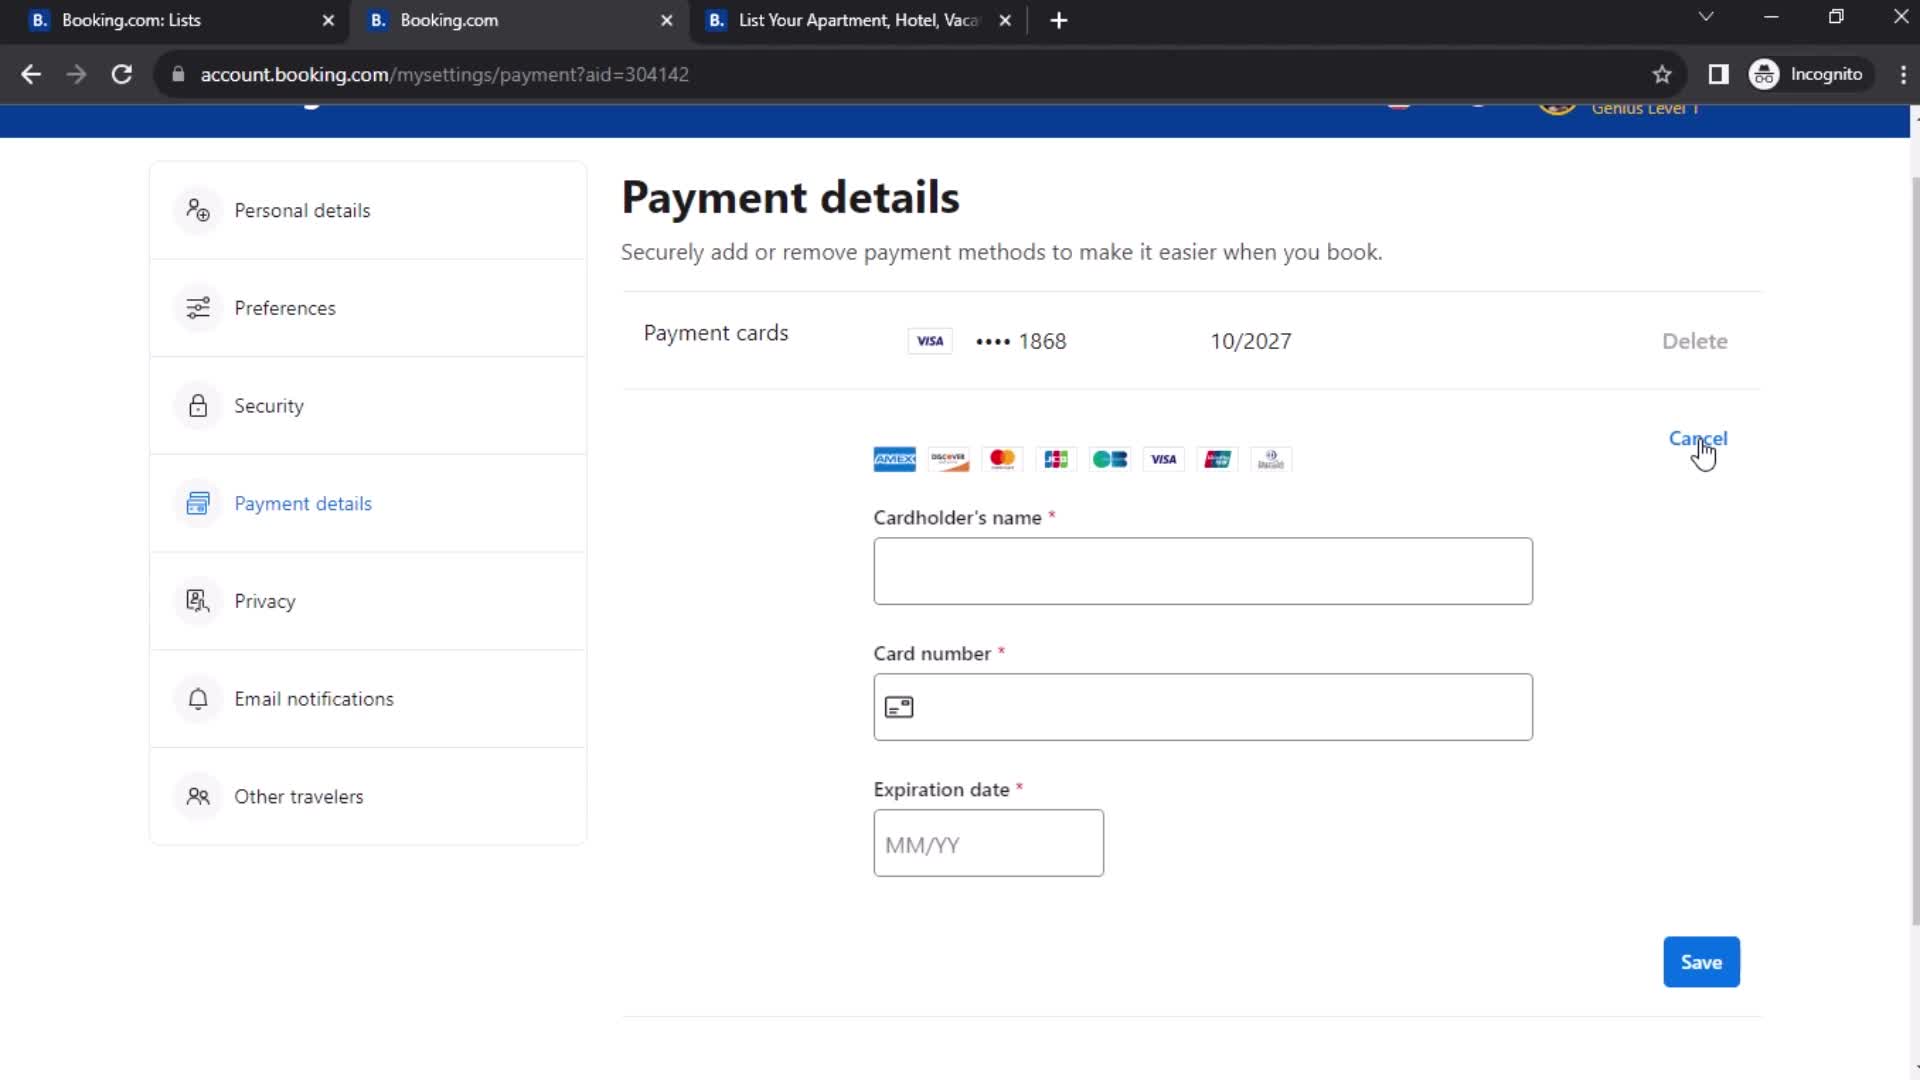This screenshot has height=1080, width=1920.
Task: Click the Payment details card icon
Action: [x=198, y=503]
